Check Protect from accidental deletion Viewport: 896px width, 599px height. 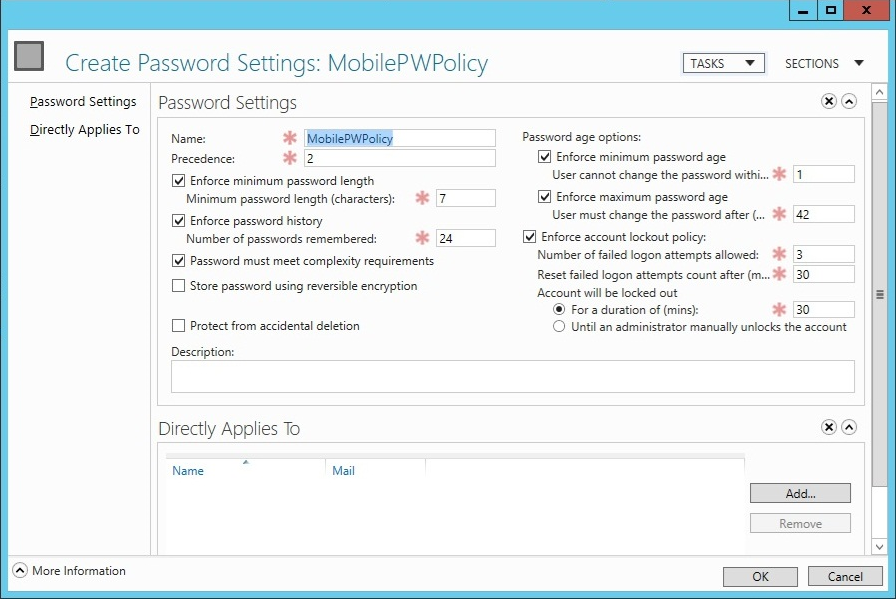click(x=180, y=326)
